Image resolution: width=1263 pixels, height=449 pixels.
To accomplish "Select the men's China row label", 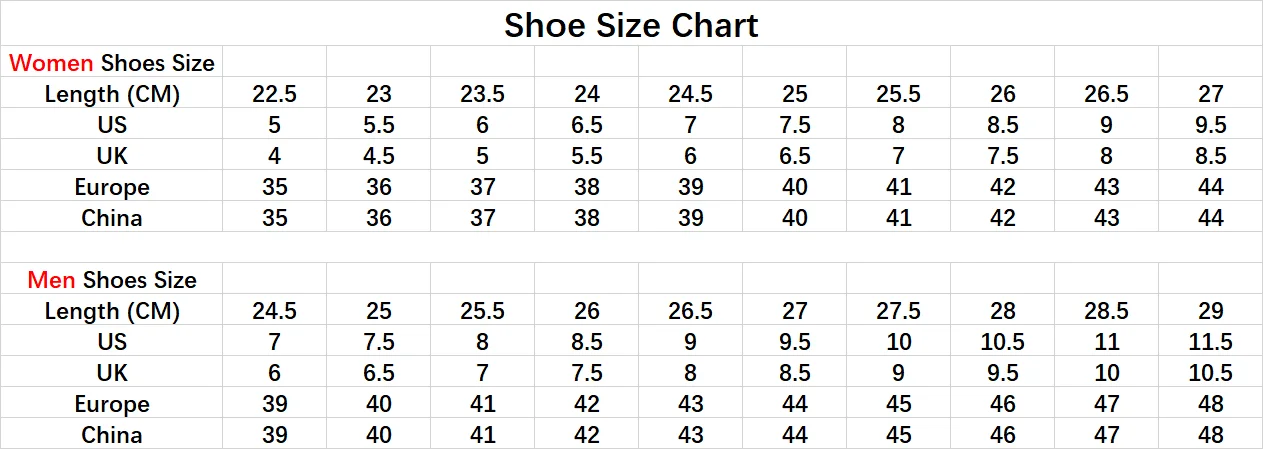I will coord(112,435).
